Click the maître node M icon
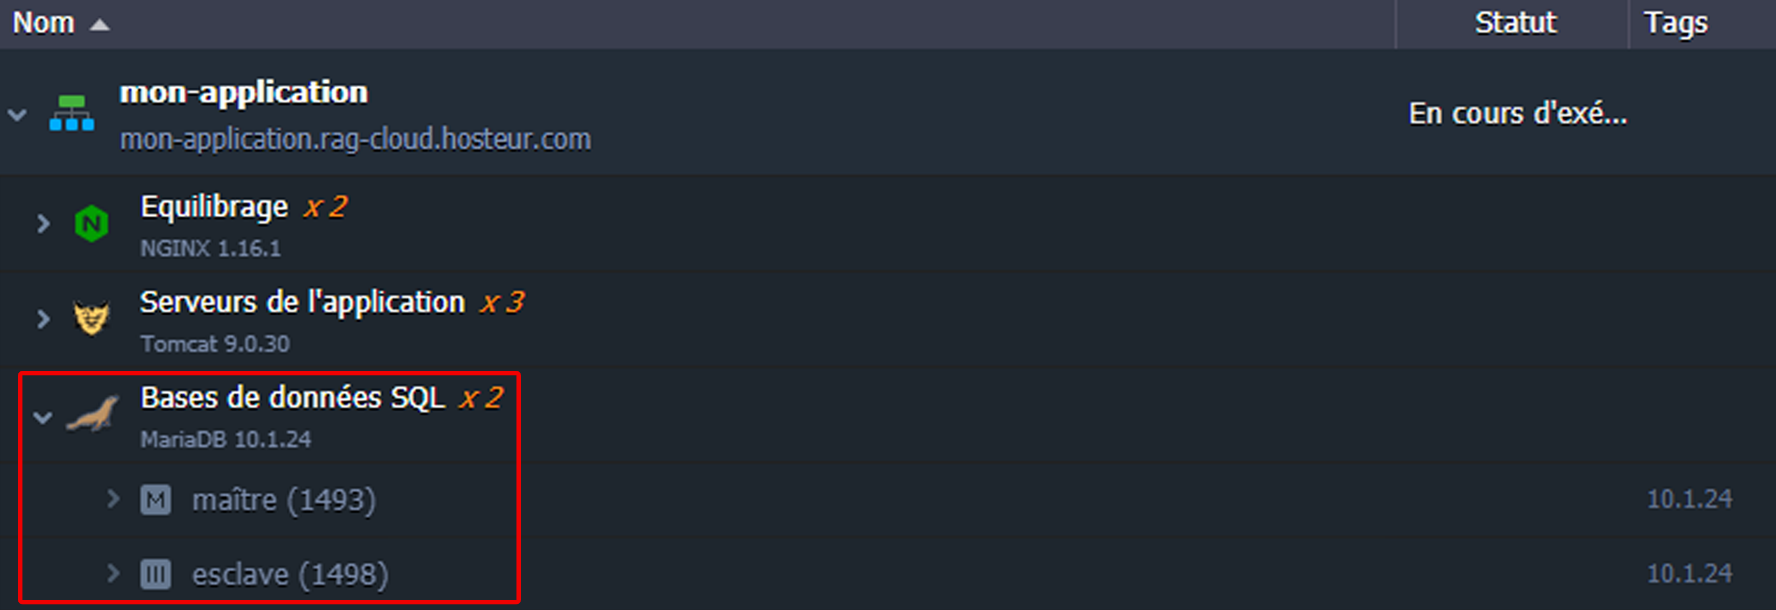1776x610 pixels. click(x=156, y=499)
